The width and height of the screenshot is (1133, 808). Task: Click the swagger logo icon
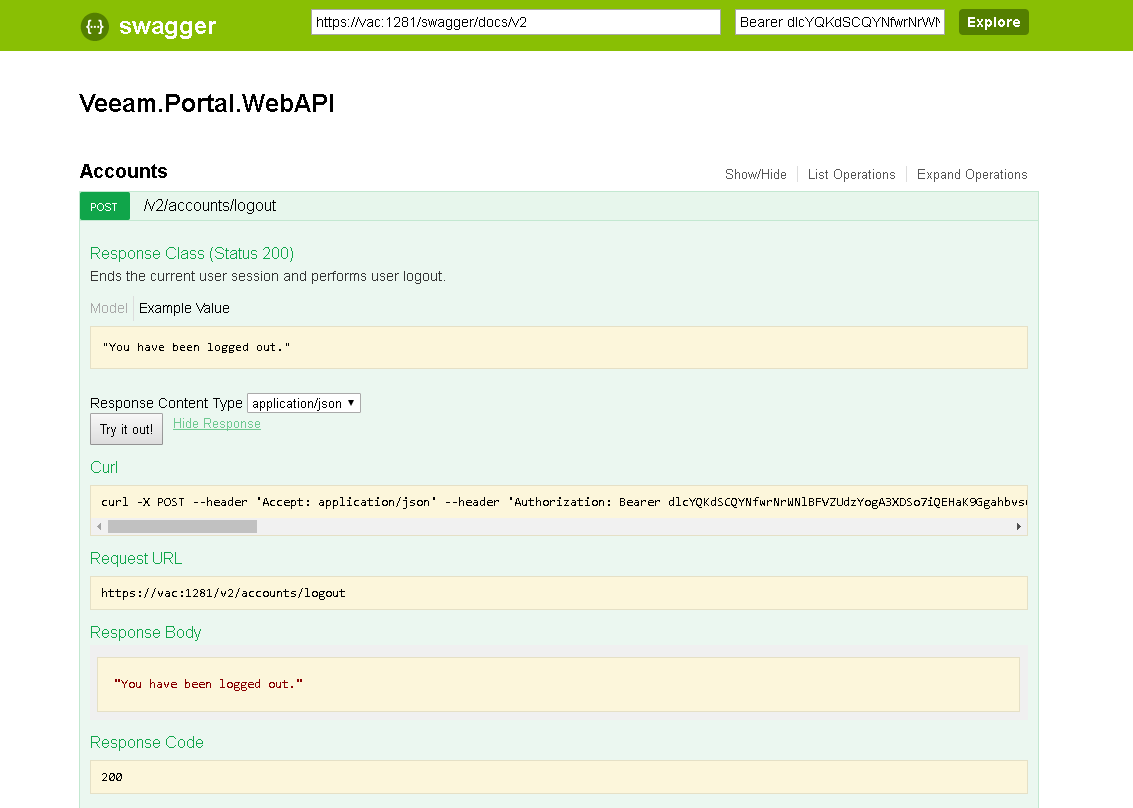click(x=94, y=27)
